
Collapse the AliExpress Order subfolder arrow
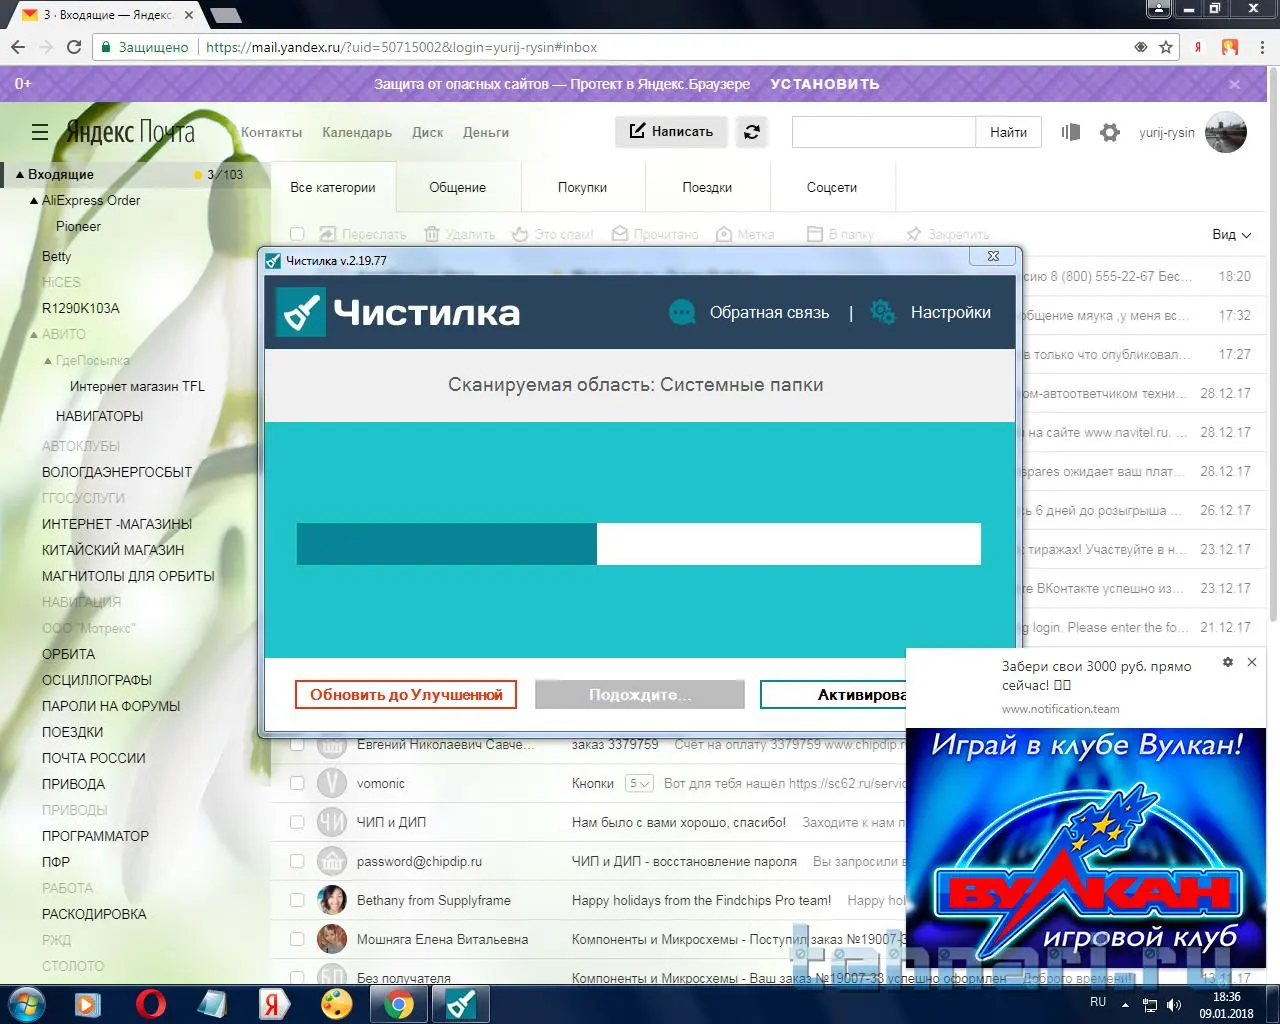34,201
